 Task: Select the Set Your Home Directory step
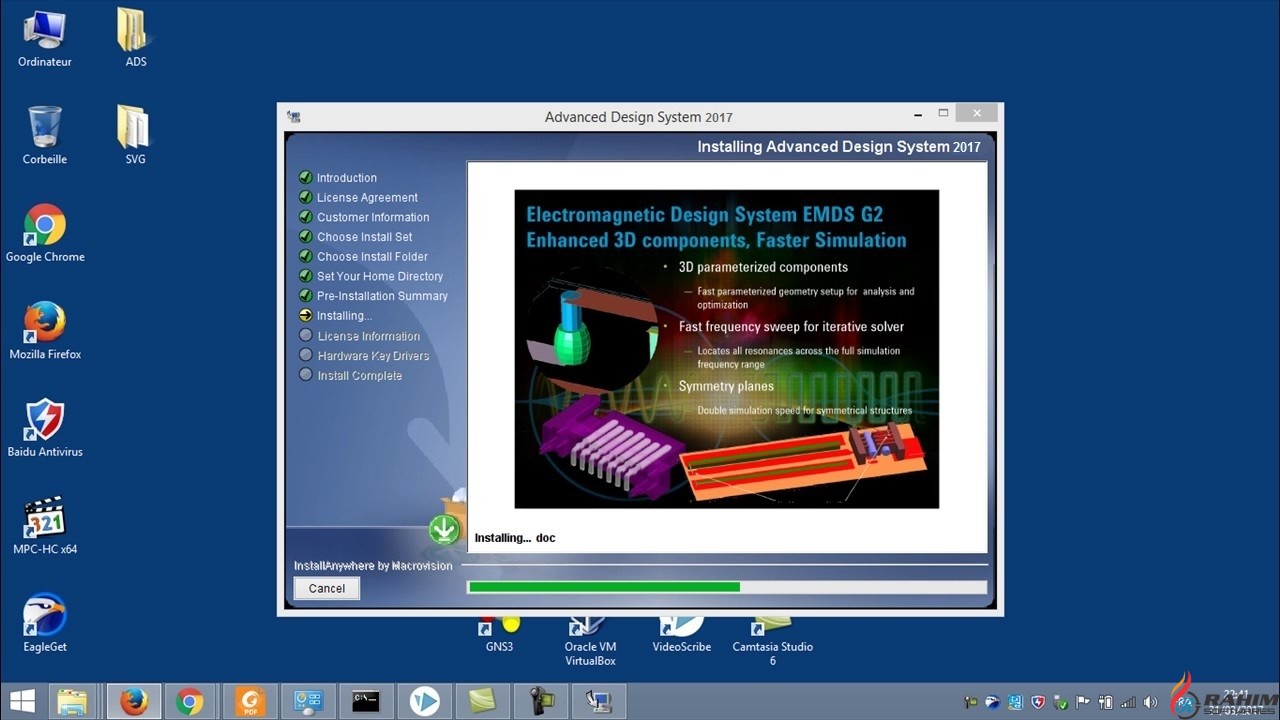click(x=380, y=276)
